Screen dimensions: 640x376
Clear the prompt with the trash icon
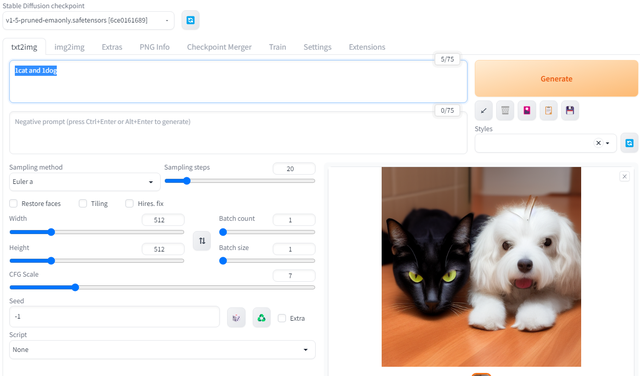505,110
